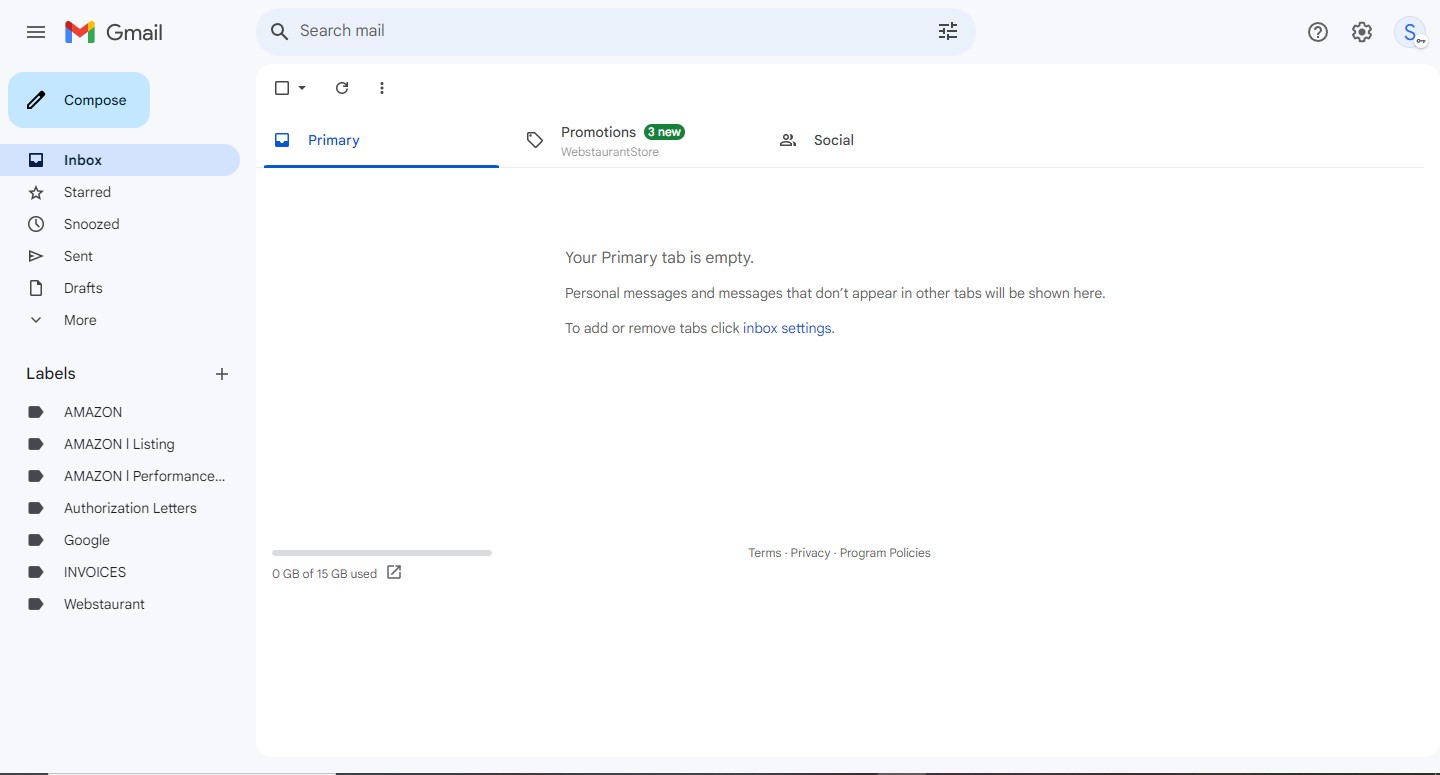Click the Snoozed clock icon
The width and height of the screenshot is (1440, 775).
tap(36, 224)
